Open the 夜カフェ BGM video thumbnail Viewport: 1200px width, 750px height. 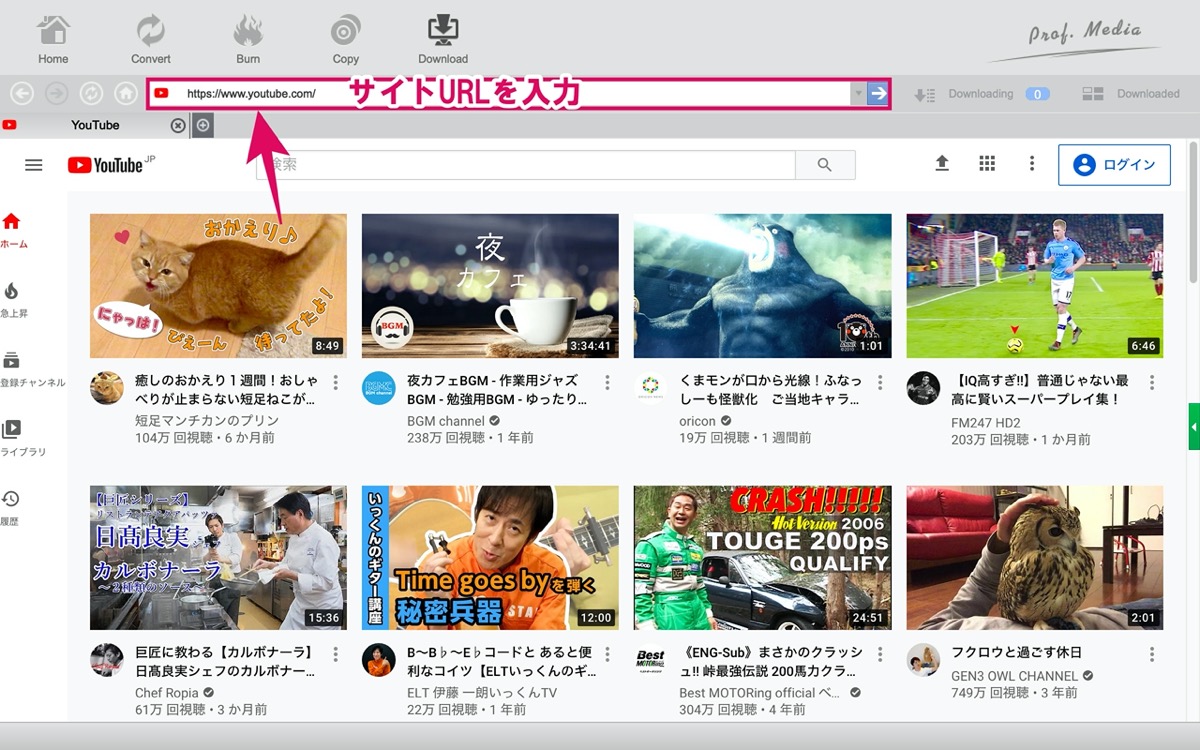(490, 286)
